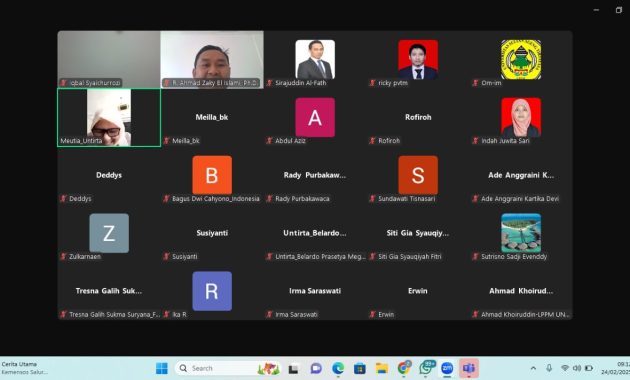630x380 pixels.
Task: Click the muted mic icon beside Abdul Aziz
Action: click(270, 141)
